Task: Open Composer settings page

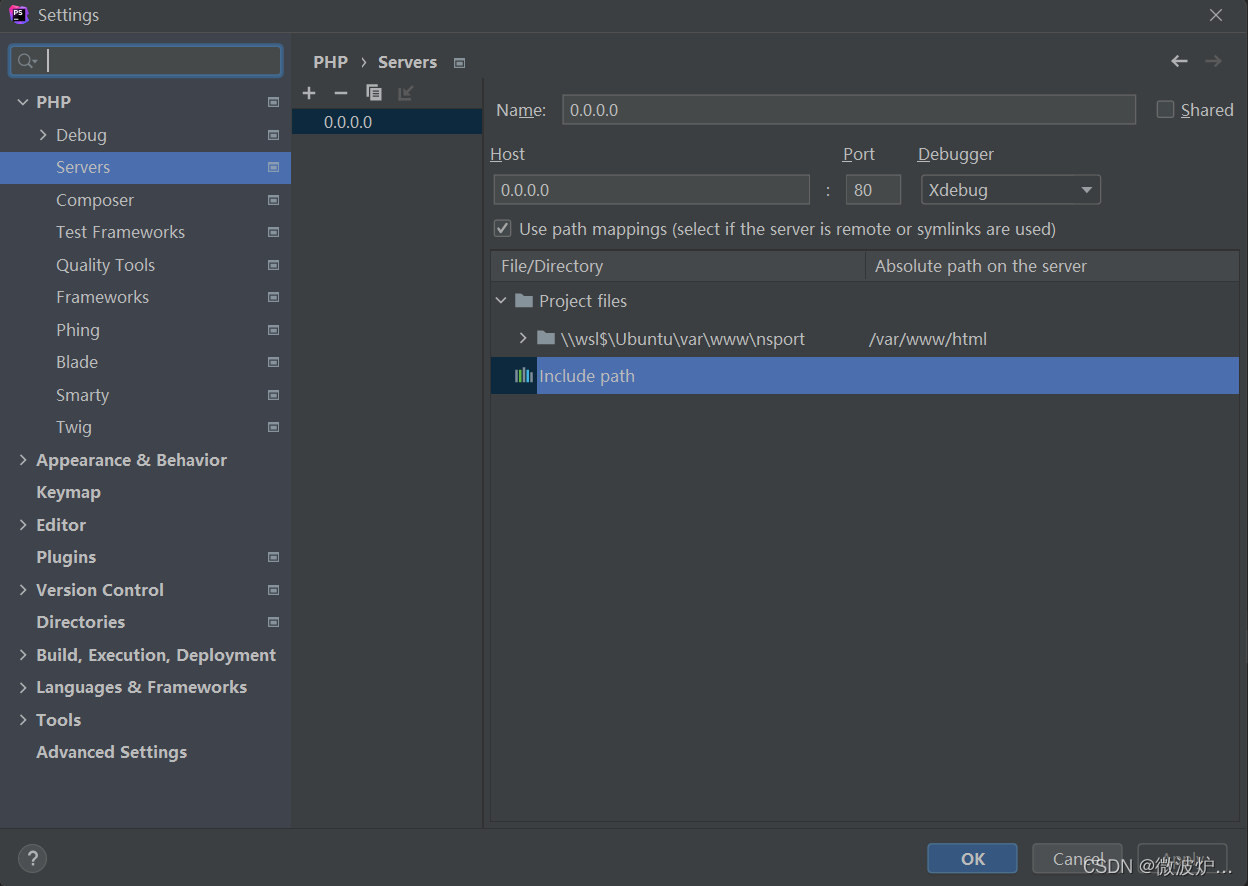Action: [95, 200]
